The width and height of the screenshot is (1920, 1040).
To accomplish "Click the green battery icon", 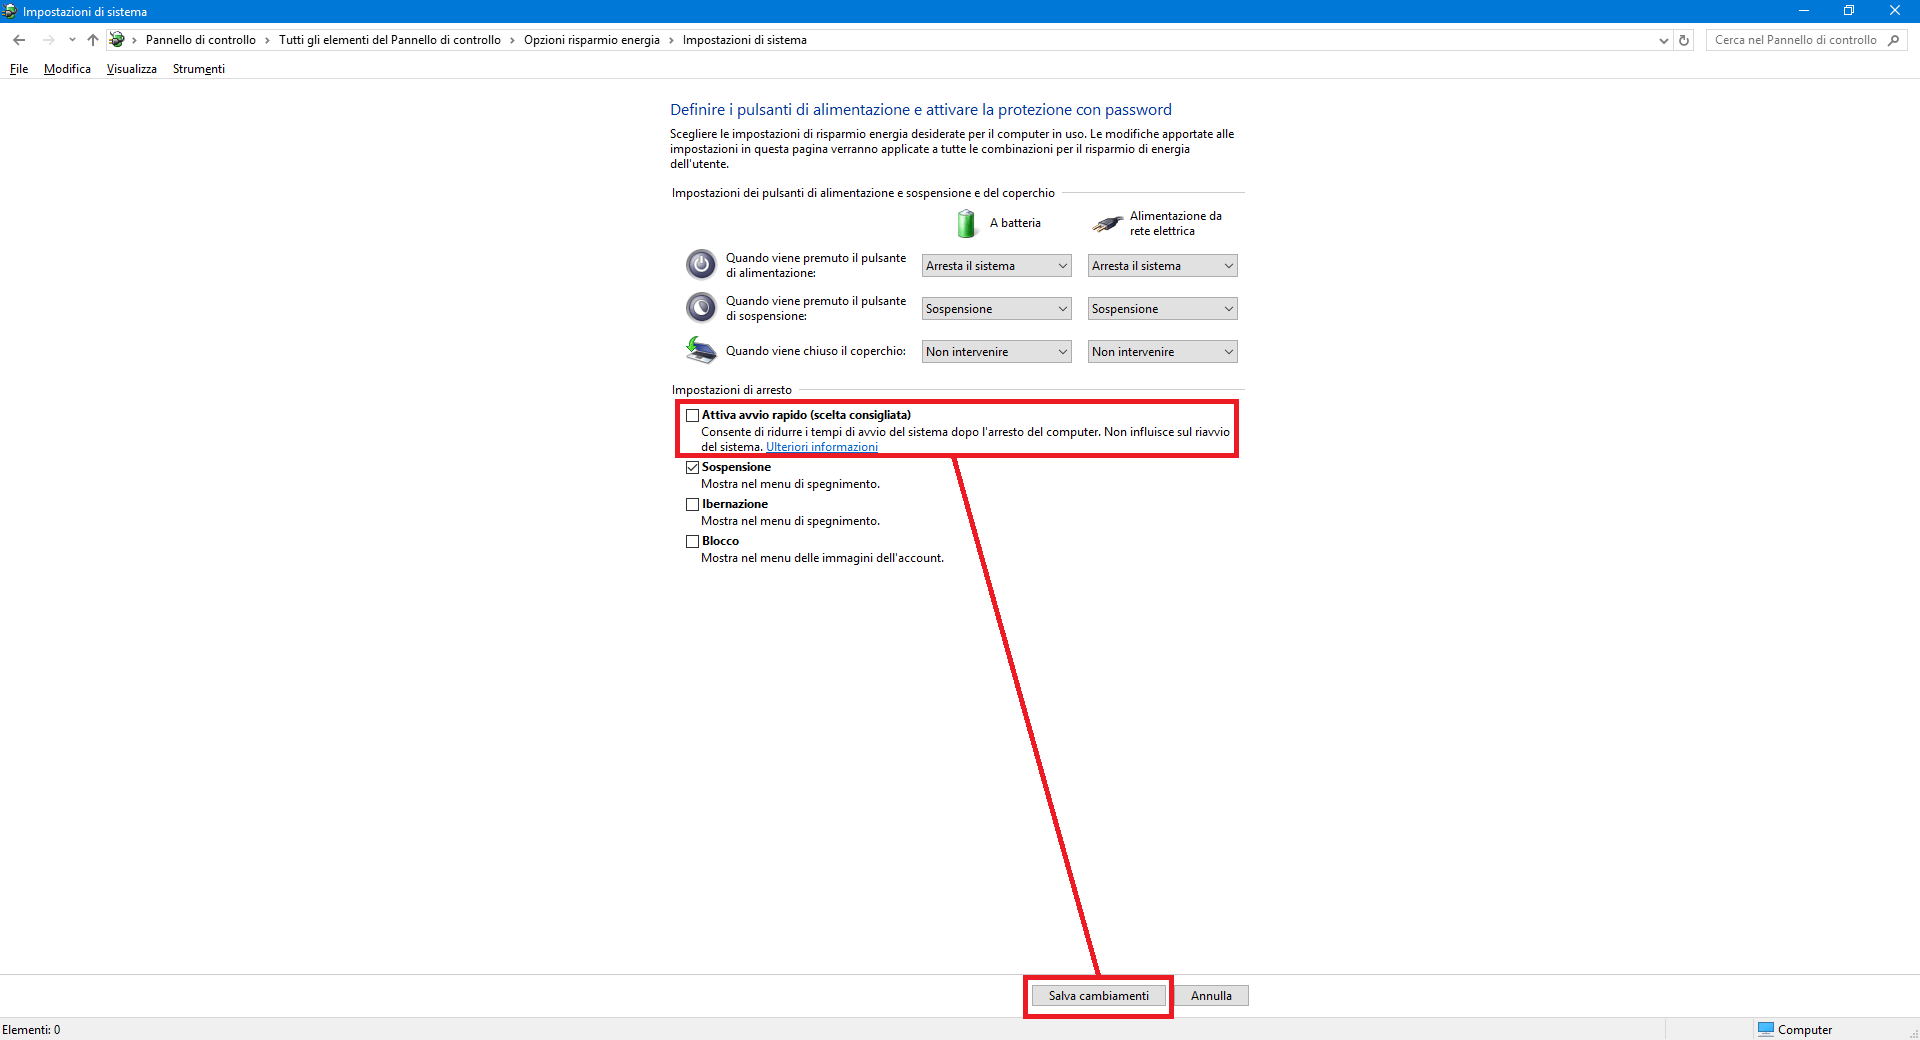I will tap(966, 223).
